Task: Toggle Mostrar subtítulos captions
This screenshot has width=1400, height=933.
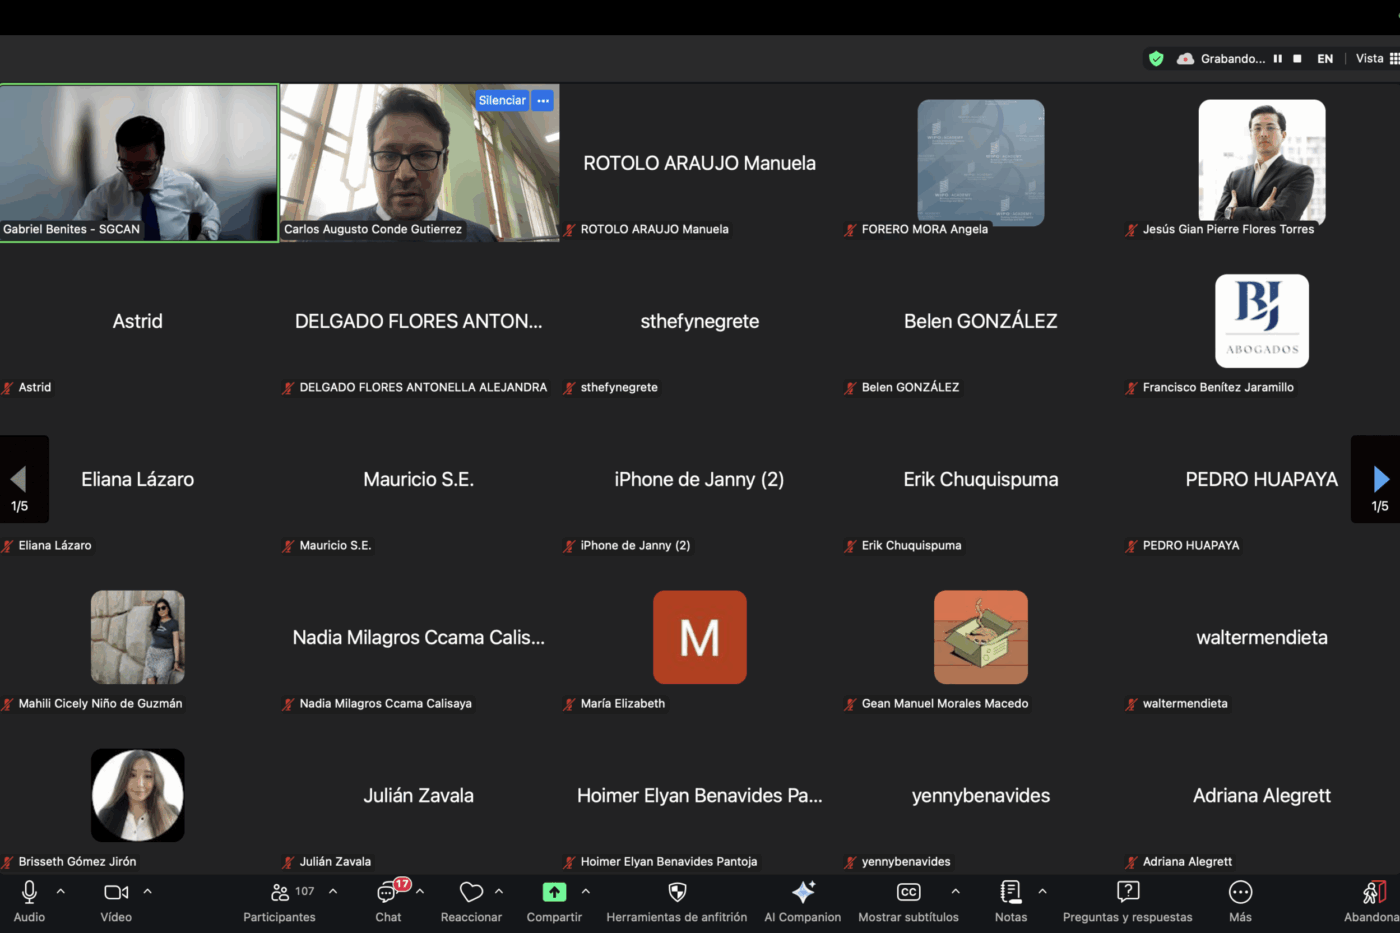Action: pos(908,892)
